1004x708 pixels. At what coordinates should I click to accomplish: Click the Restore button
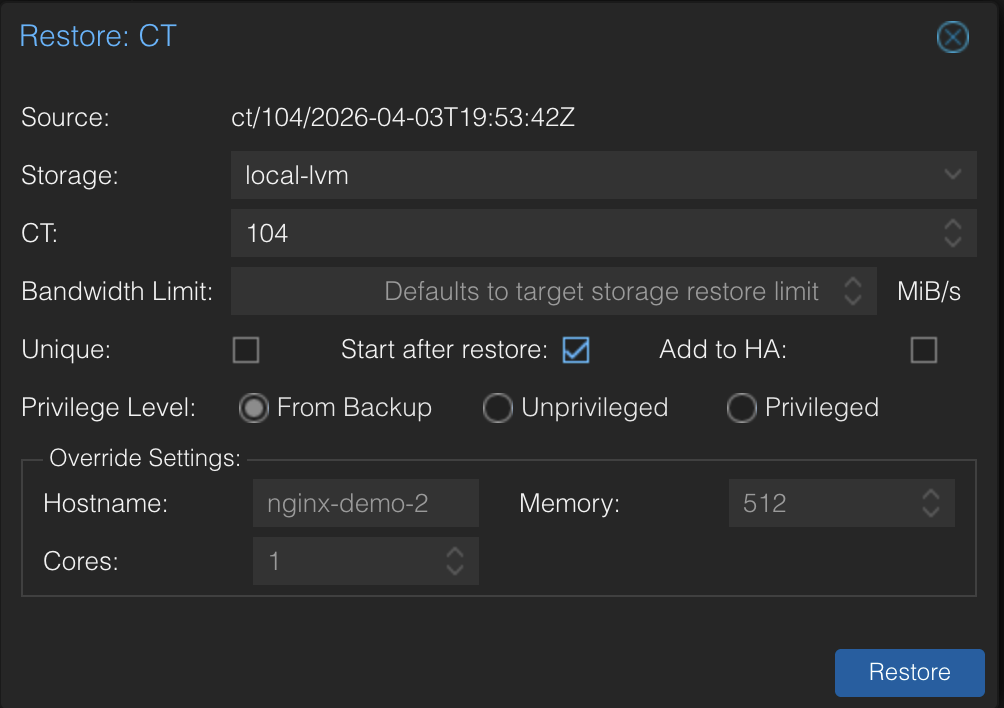909,672
